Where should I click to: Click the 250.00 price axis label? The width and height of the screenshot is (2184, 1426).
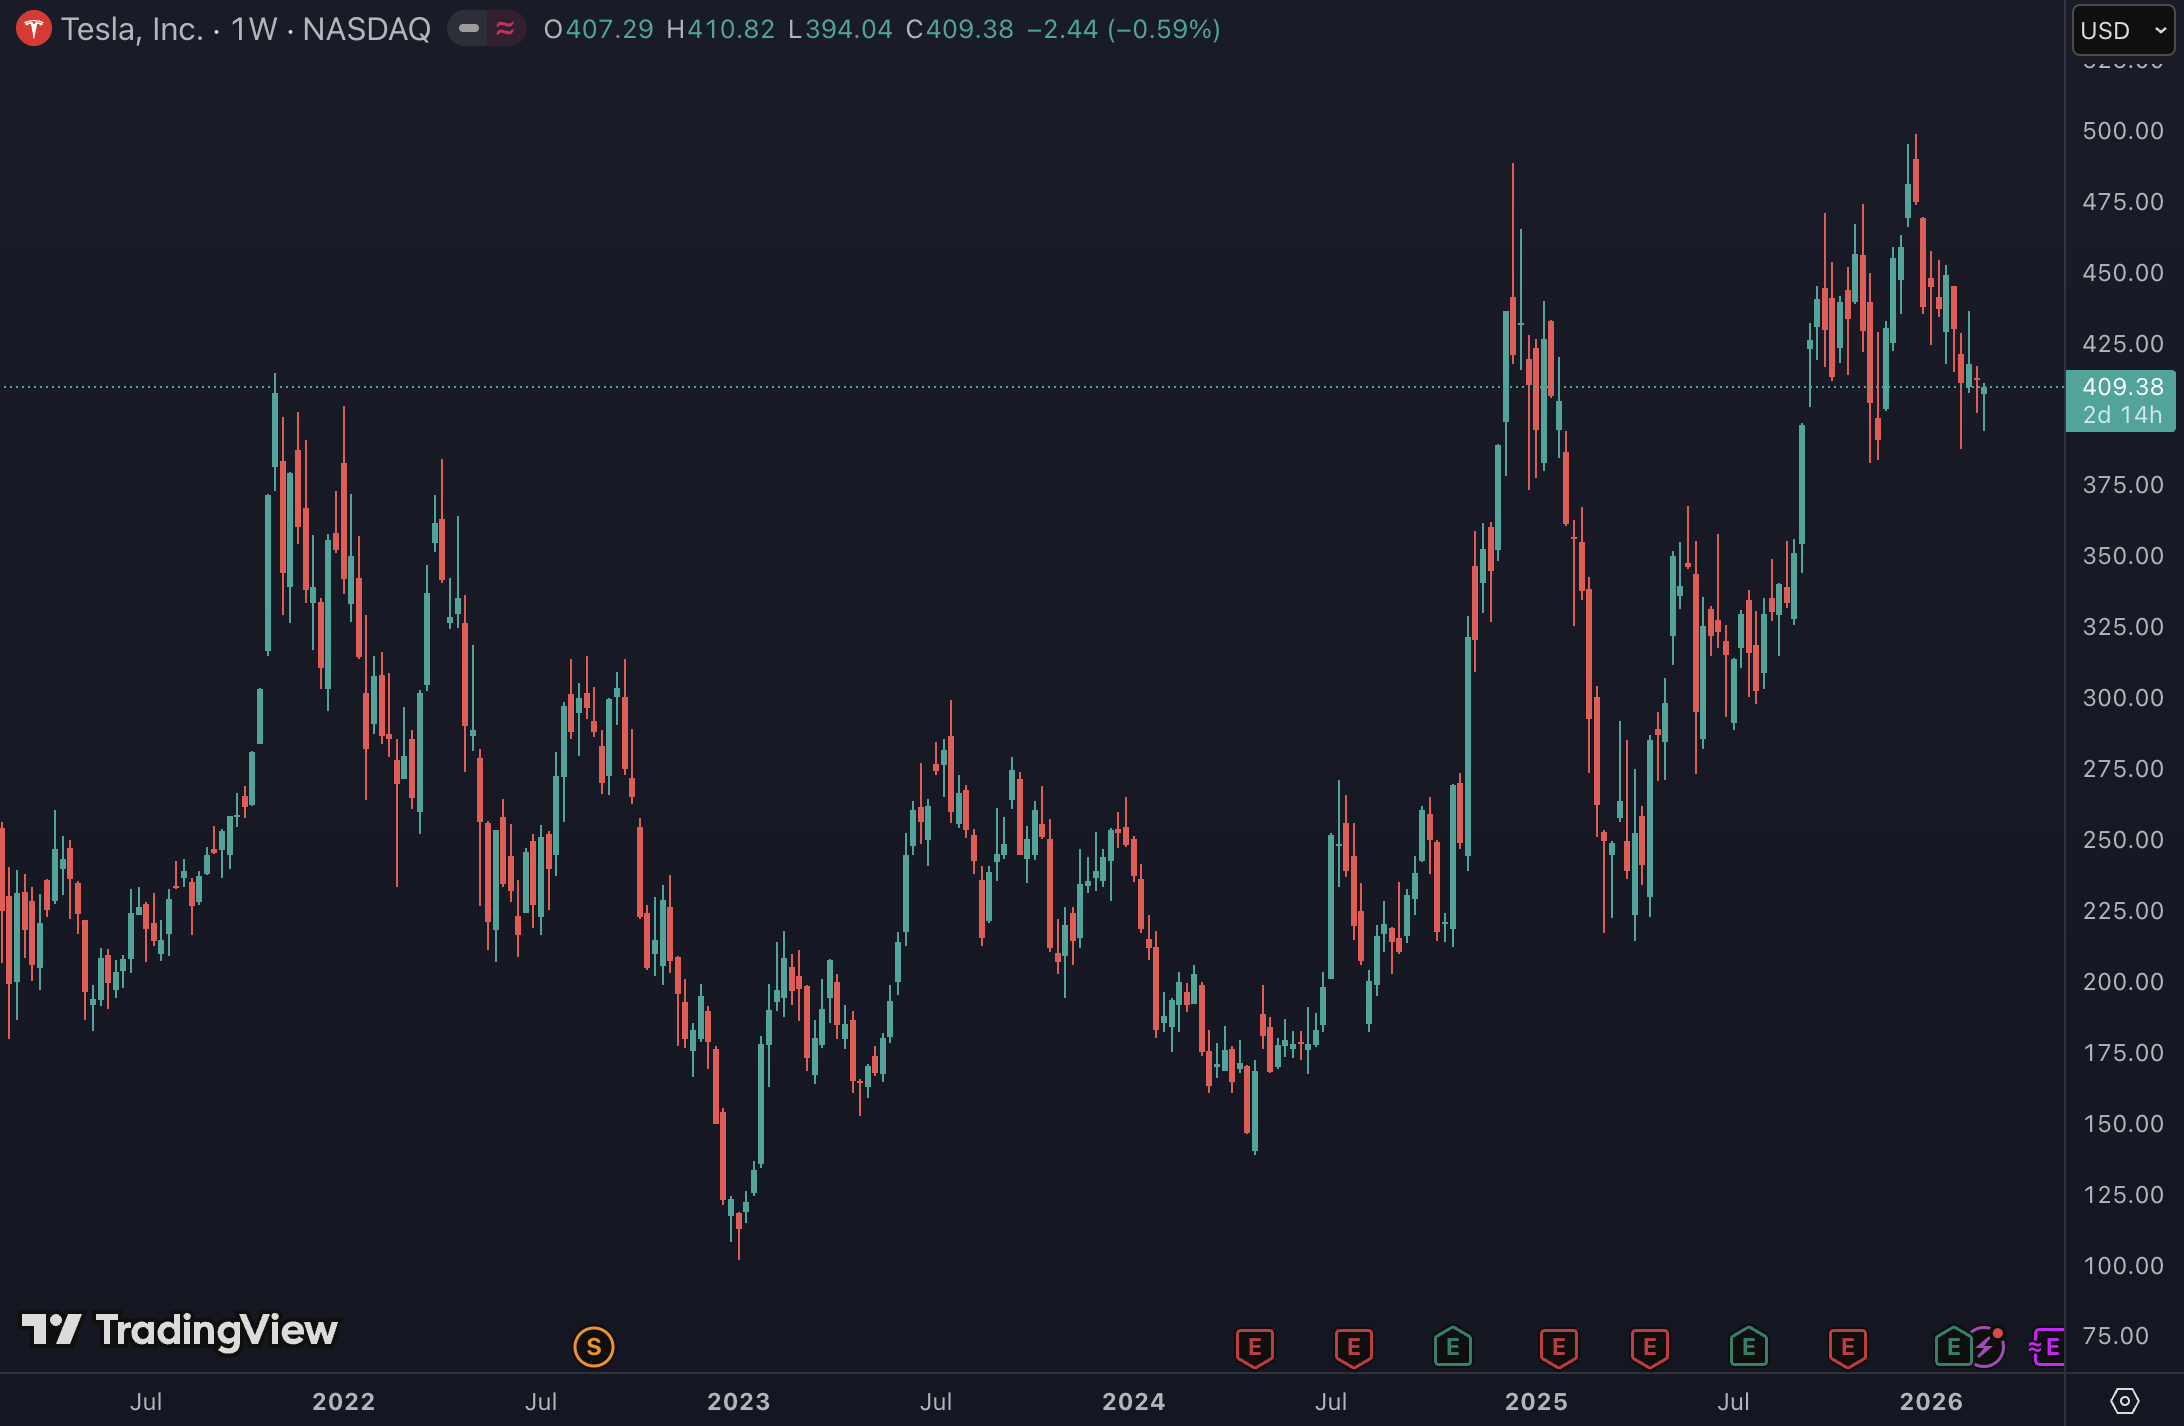(2123, 840)
